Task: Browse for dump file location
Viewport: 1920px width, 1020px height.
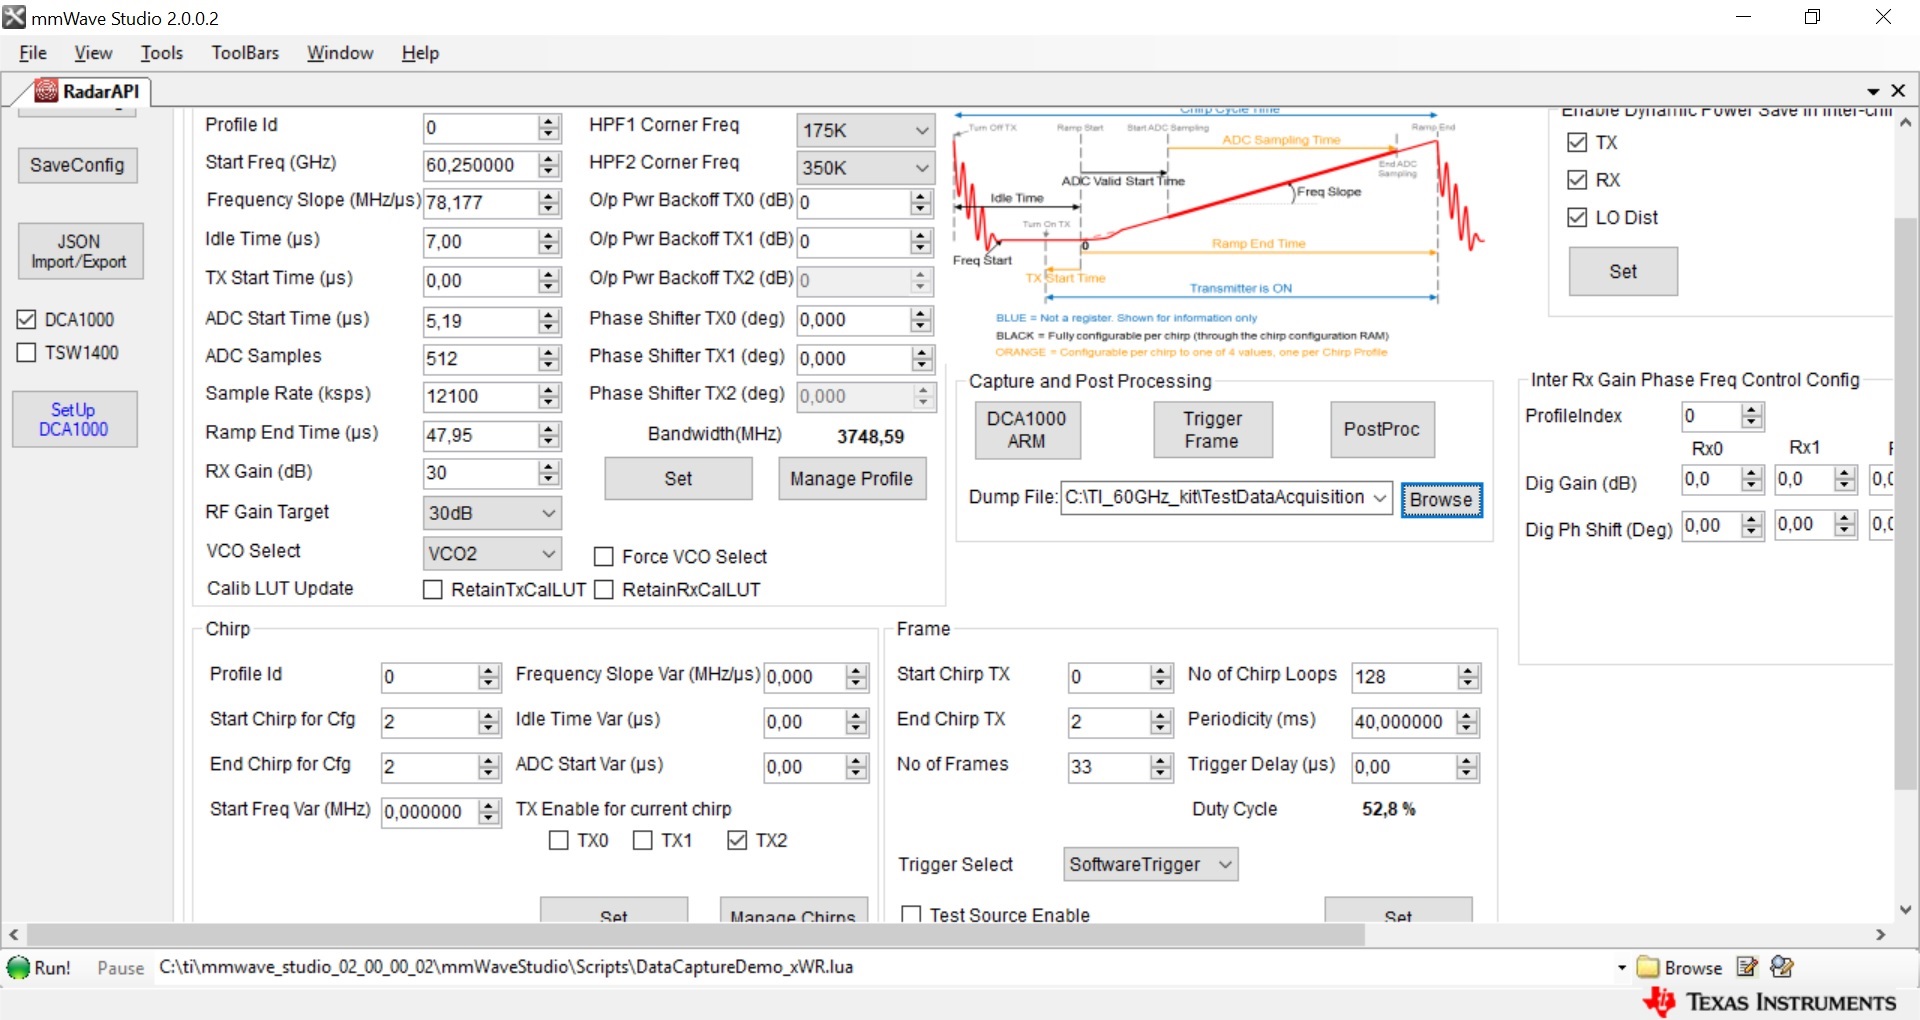Action: click(x=1441, y=500)
